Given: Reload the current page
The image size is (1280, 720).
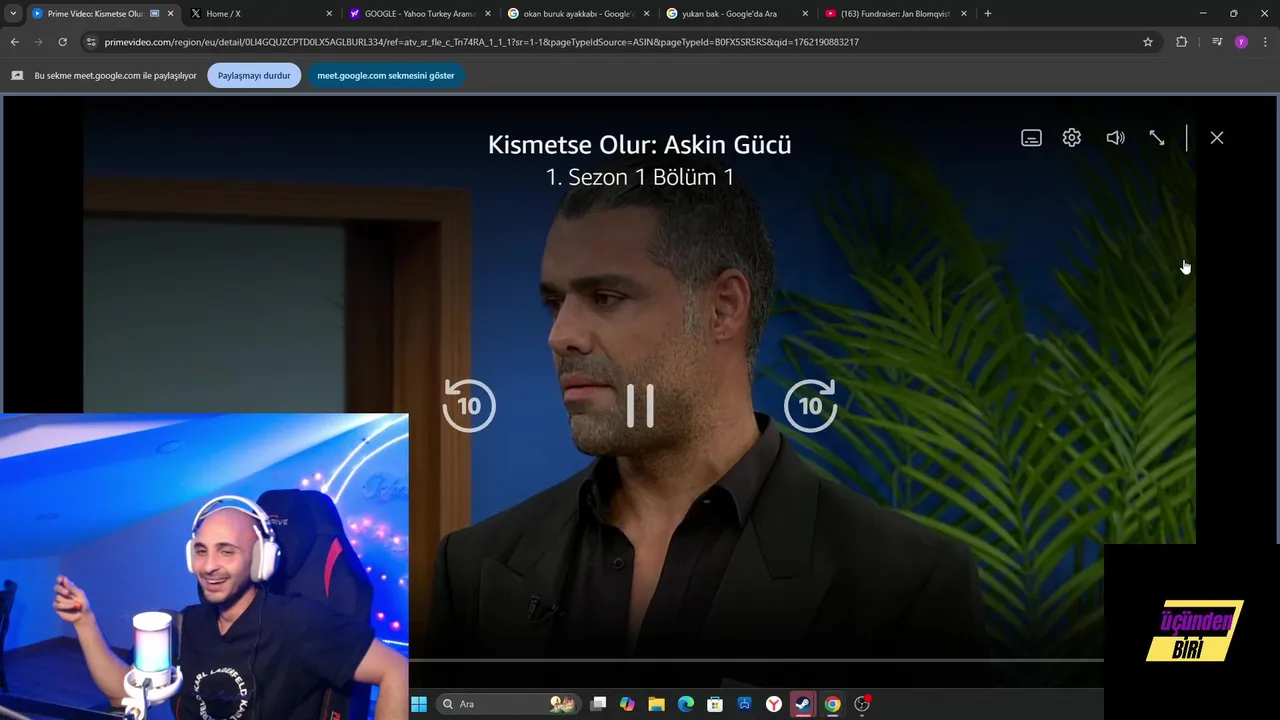Looking at the screenshot, I should pos(62,42).
